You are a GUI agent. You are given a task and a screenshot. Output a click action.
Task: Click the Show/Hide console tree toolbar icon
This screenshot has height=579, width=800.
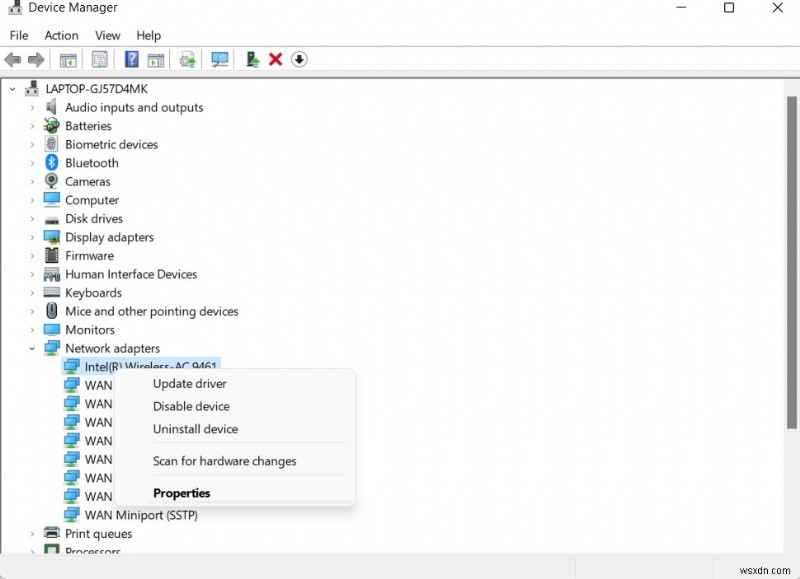coord(68,60)
